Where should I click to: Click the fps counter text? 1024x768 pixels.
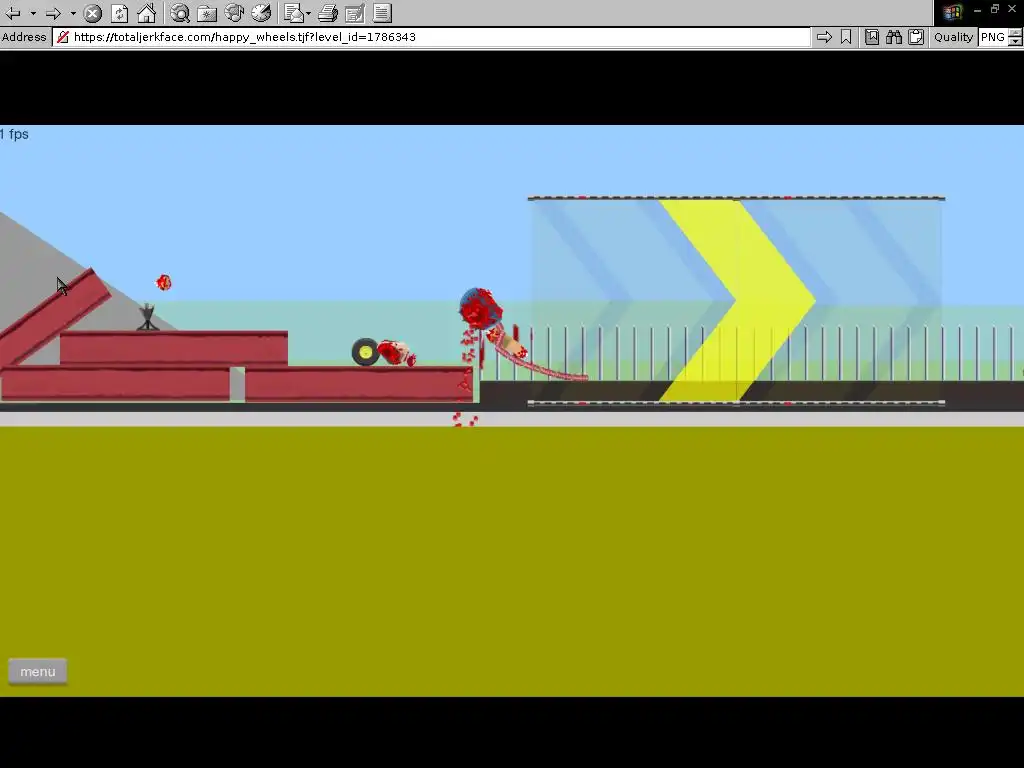pos(14,134)
